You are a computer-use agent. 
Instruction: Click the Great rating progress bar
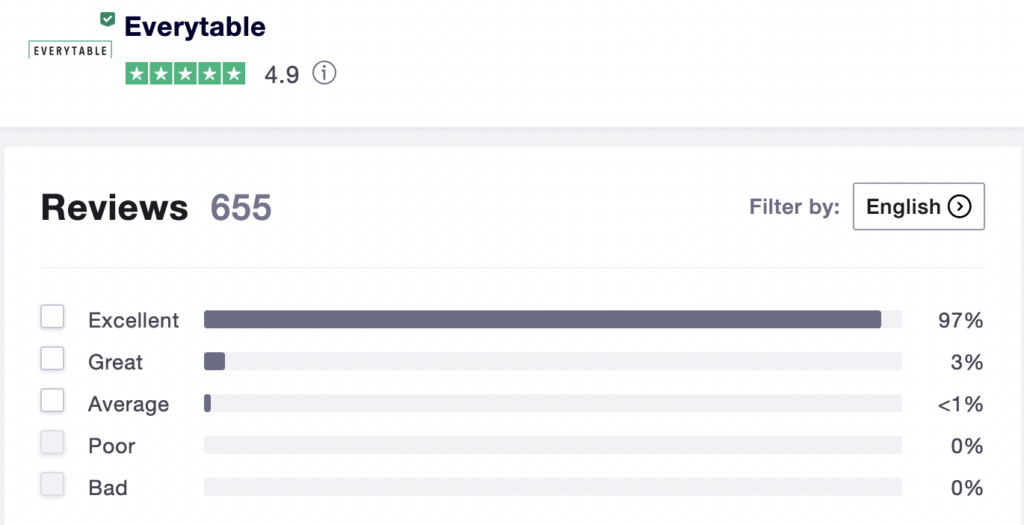552,361
